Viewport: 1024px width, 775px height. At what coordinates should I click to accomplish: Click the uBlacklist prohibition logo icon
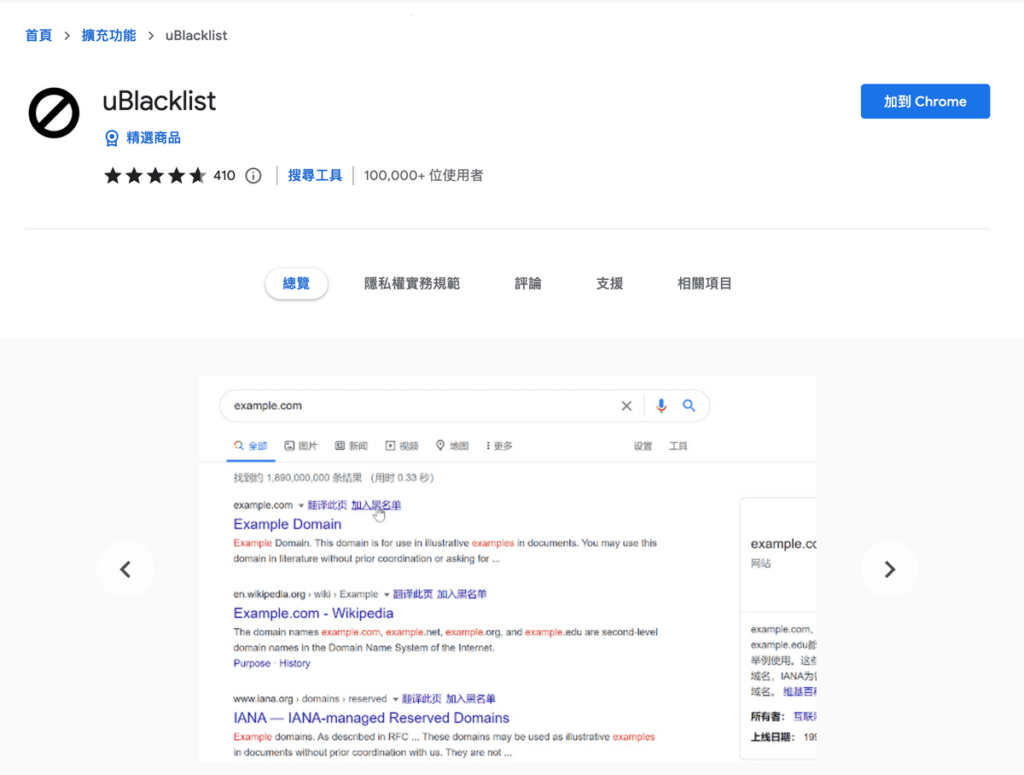coord(54,113)
